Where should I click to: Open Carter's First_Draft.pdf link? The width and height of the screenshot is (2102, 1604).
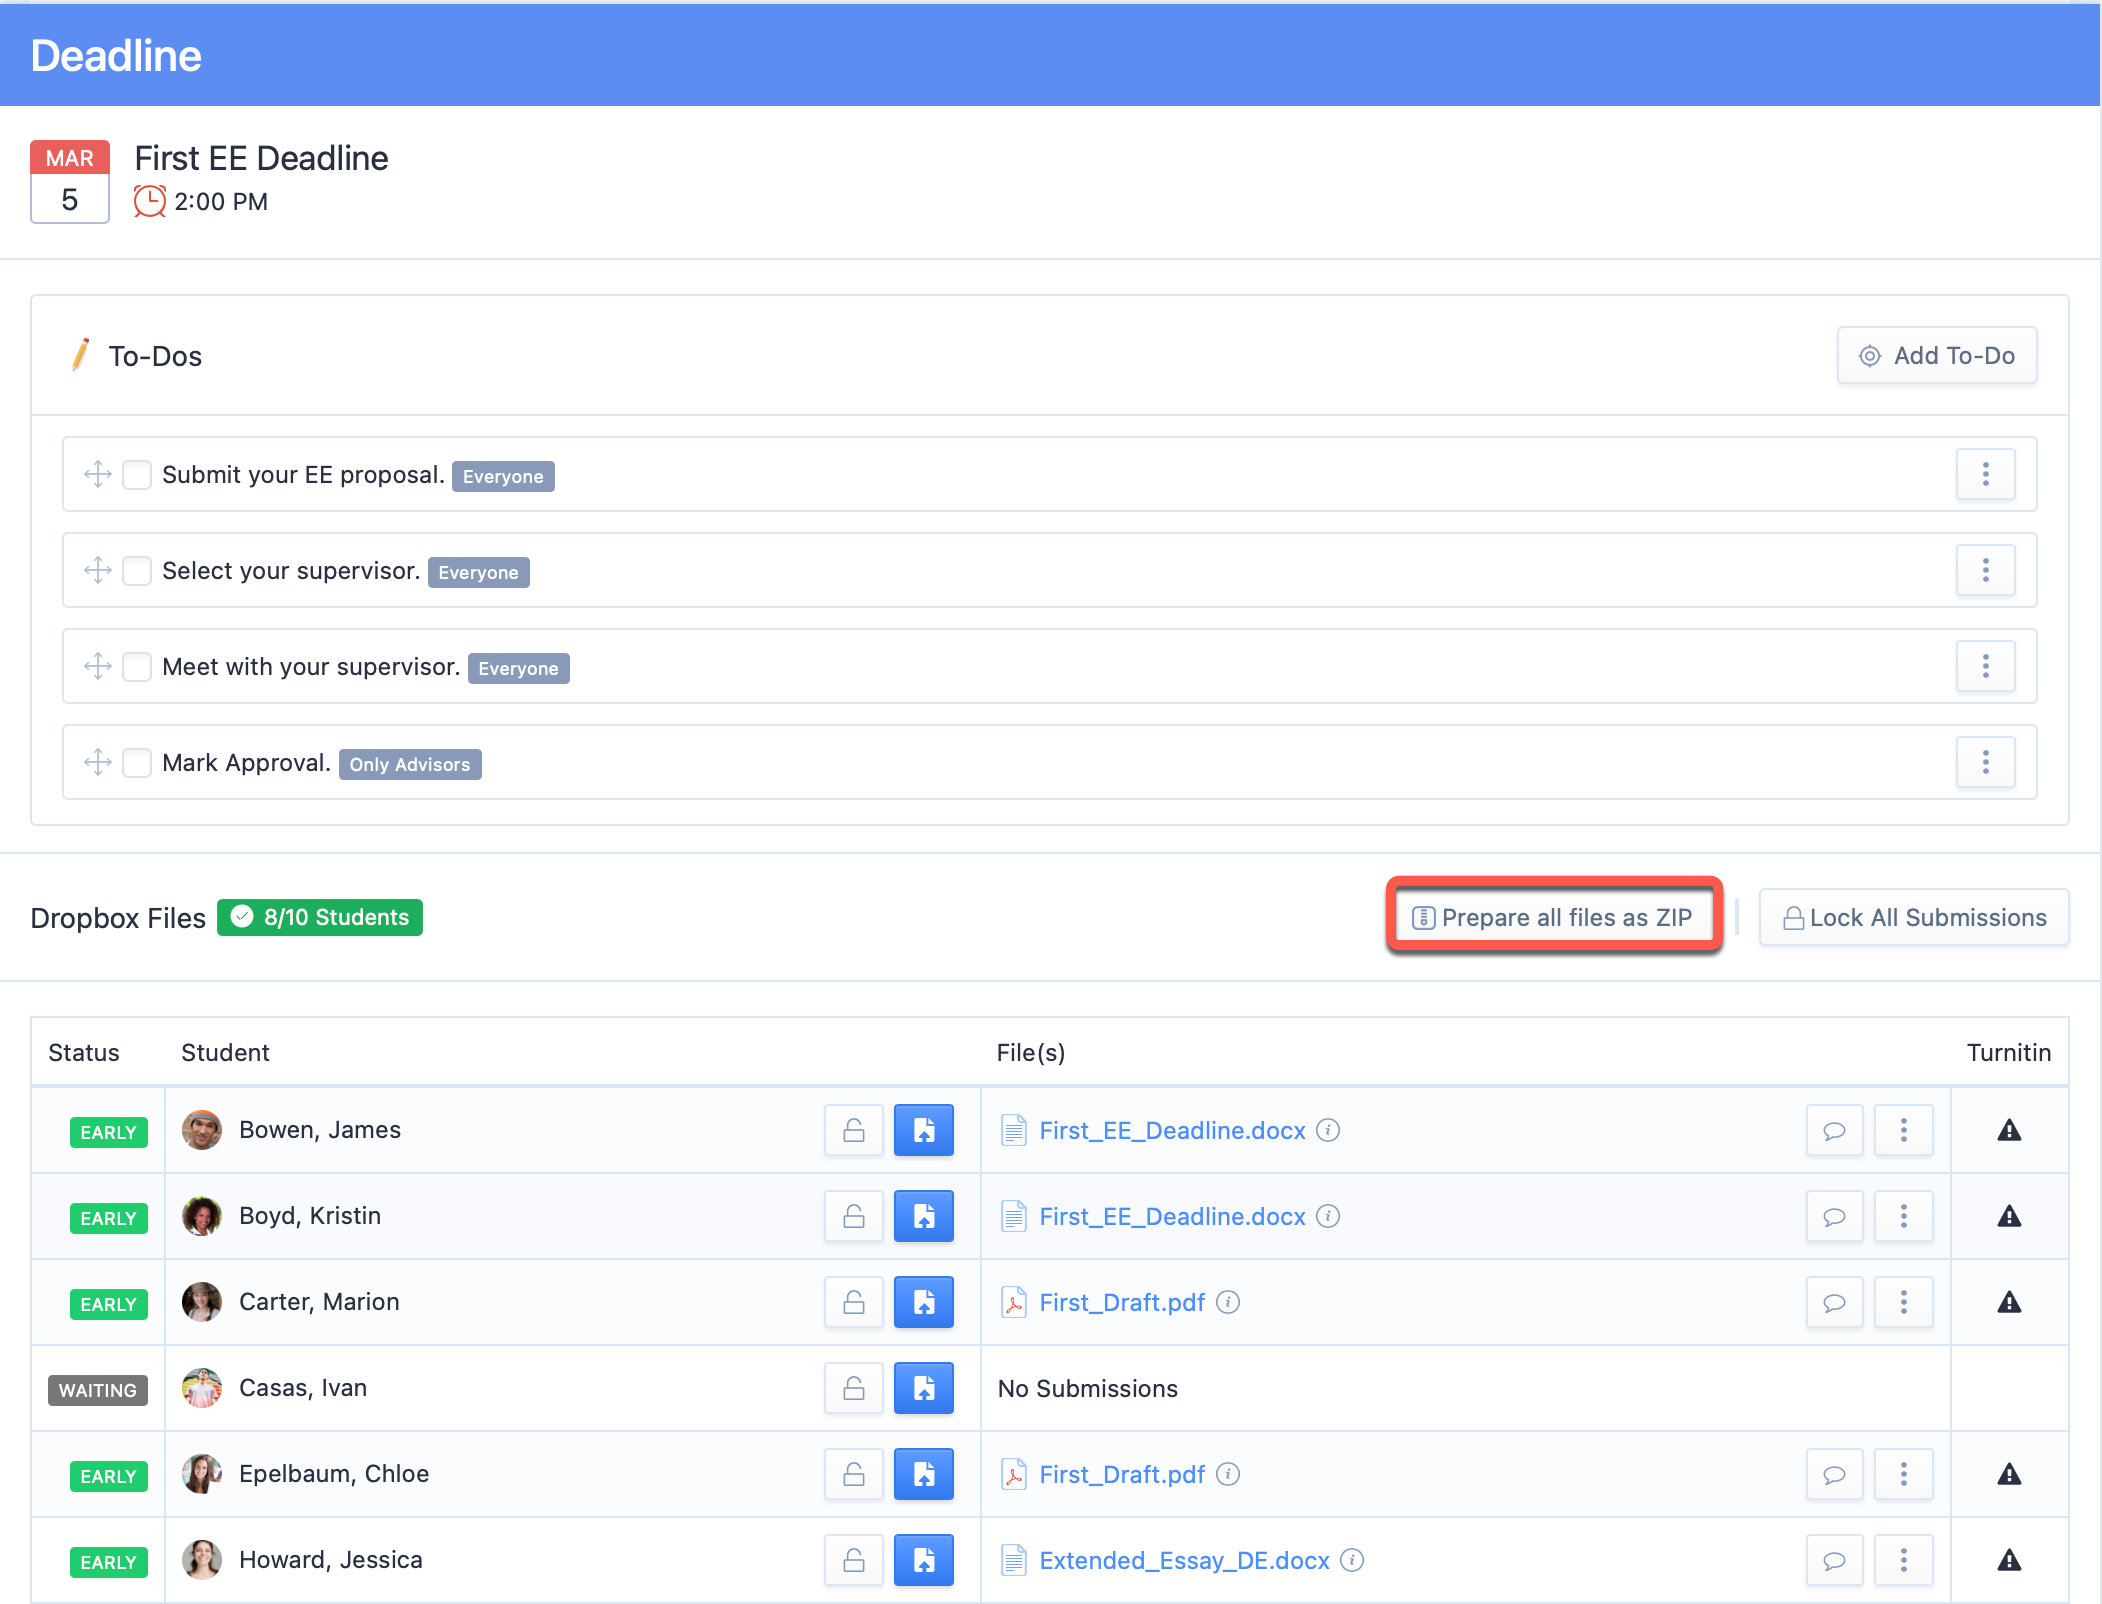point(1122,1302)
